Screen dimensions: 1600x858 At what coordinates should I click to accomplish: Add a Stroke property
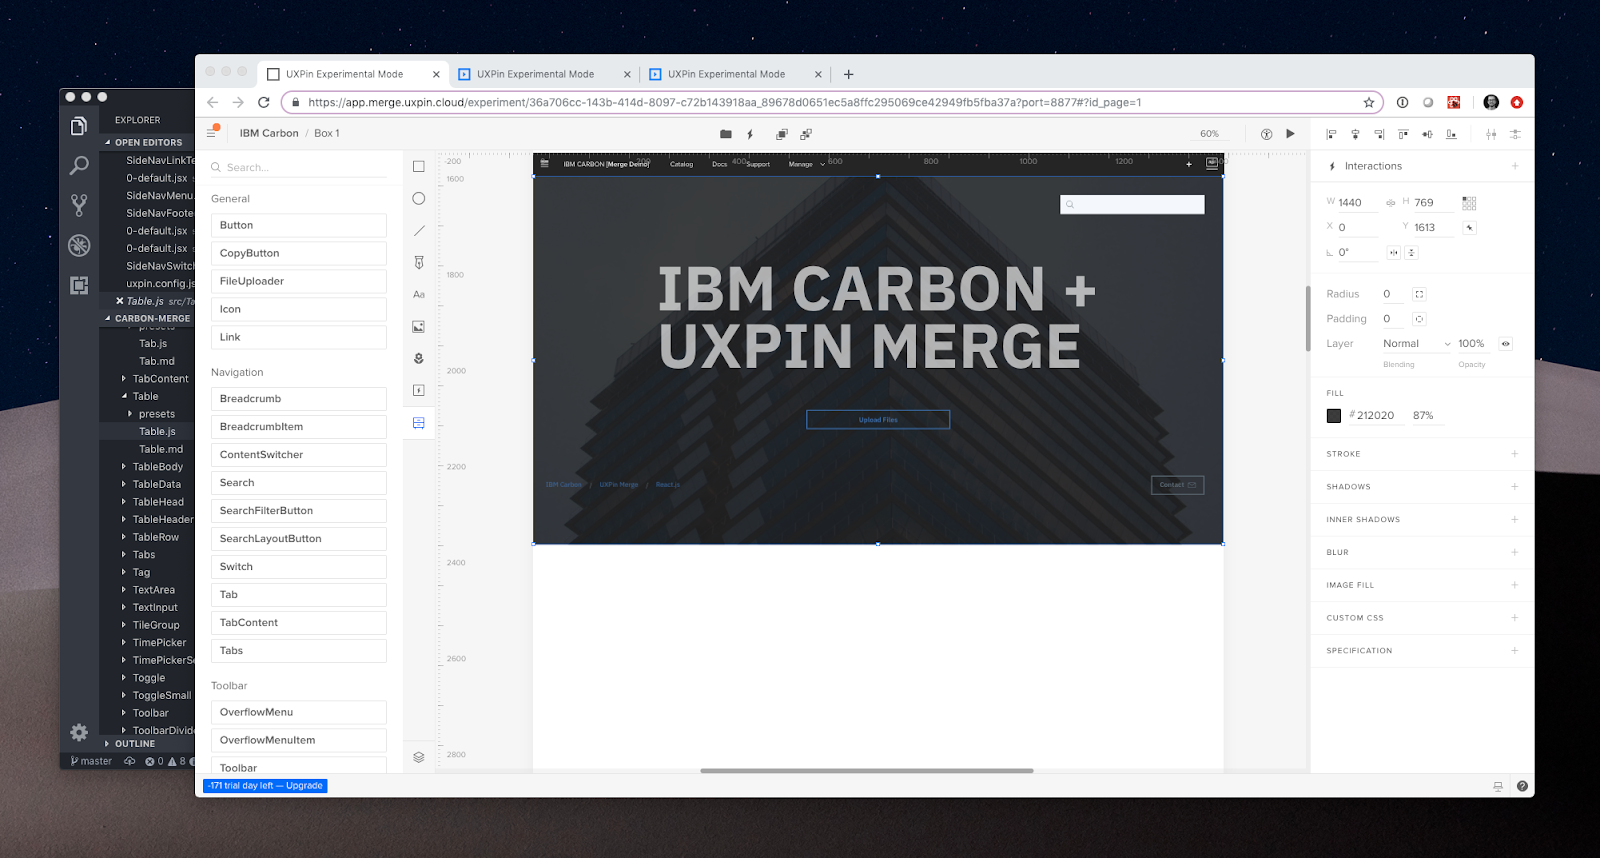pos(1515,454)
